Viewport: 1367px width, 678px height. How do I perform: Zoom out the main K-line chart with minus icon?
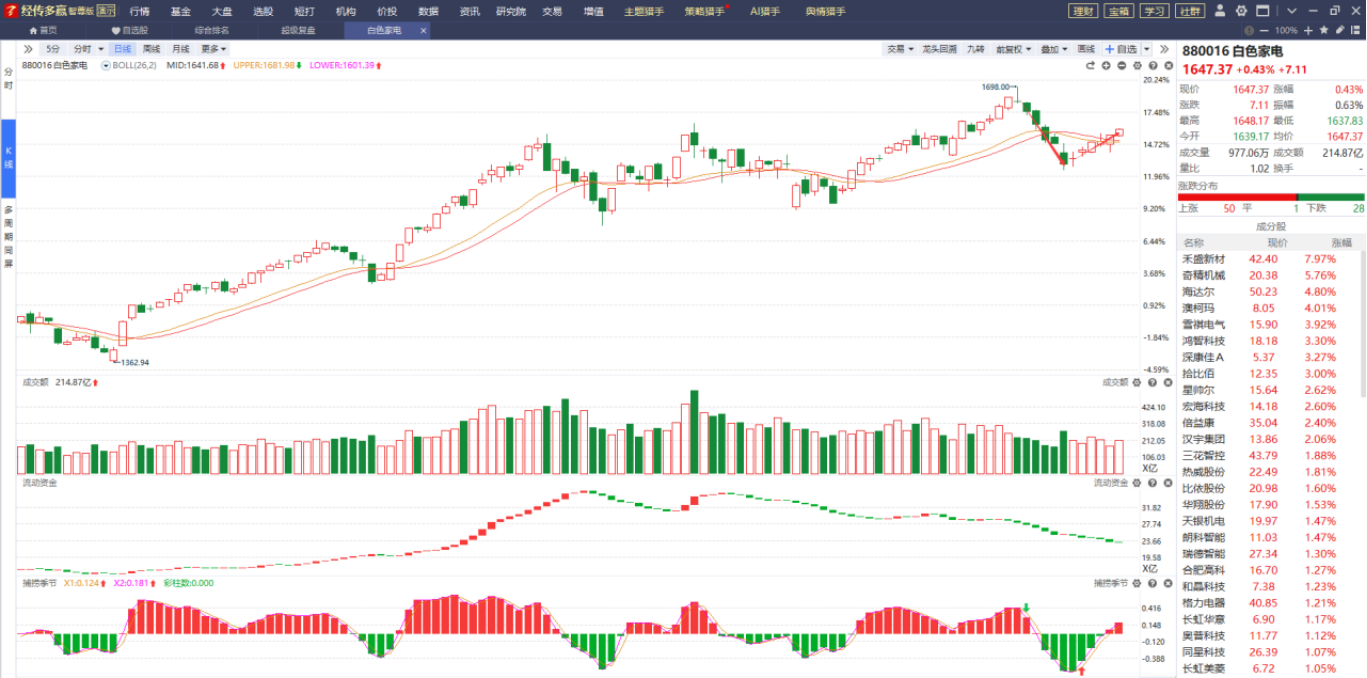coord(1122,65)
